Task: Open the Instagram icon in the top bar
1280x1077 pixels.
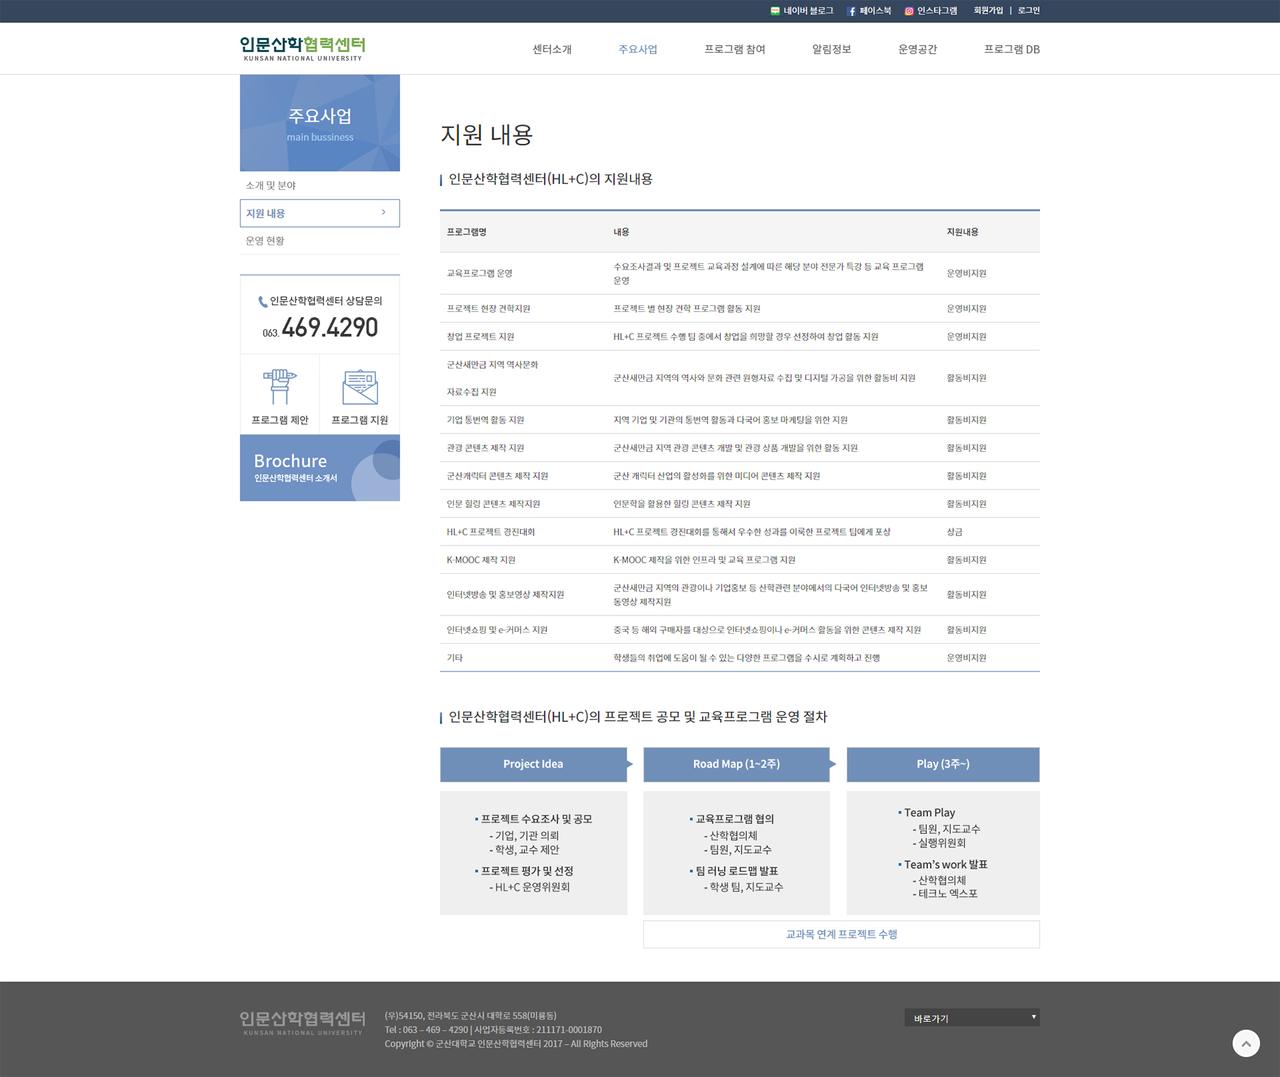Action: click(x=909, y=11)
